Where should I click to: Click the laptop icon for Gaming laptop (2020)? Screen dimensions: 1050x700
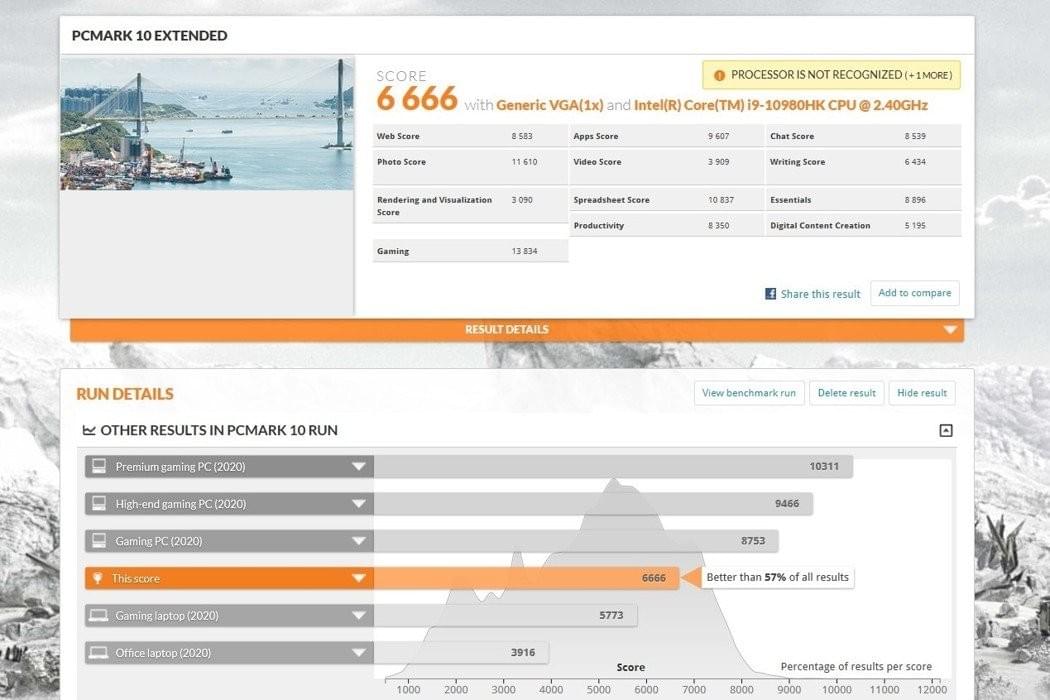99,615
